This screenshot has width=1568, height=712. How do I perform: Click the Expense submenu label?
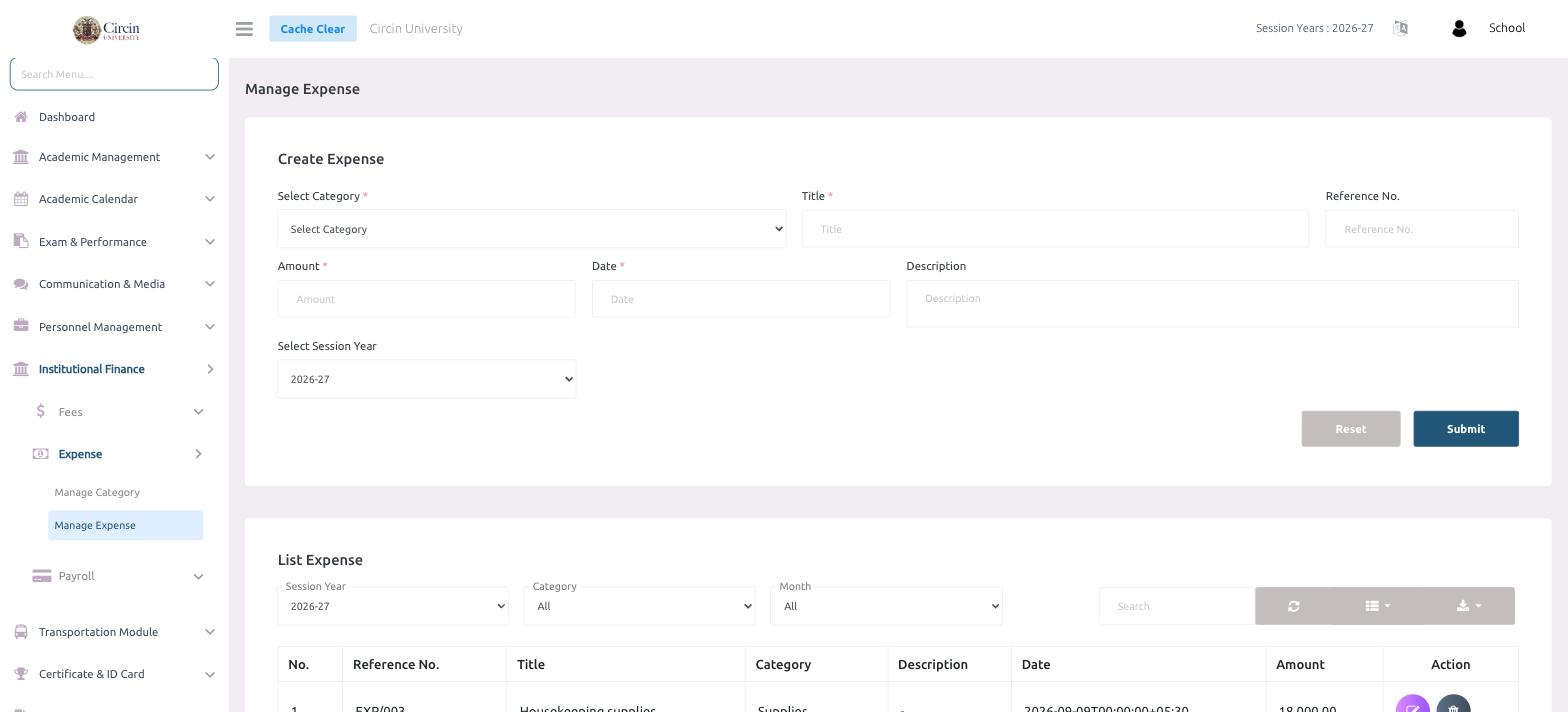(x=80, y=454)
